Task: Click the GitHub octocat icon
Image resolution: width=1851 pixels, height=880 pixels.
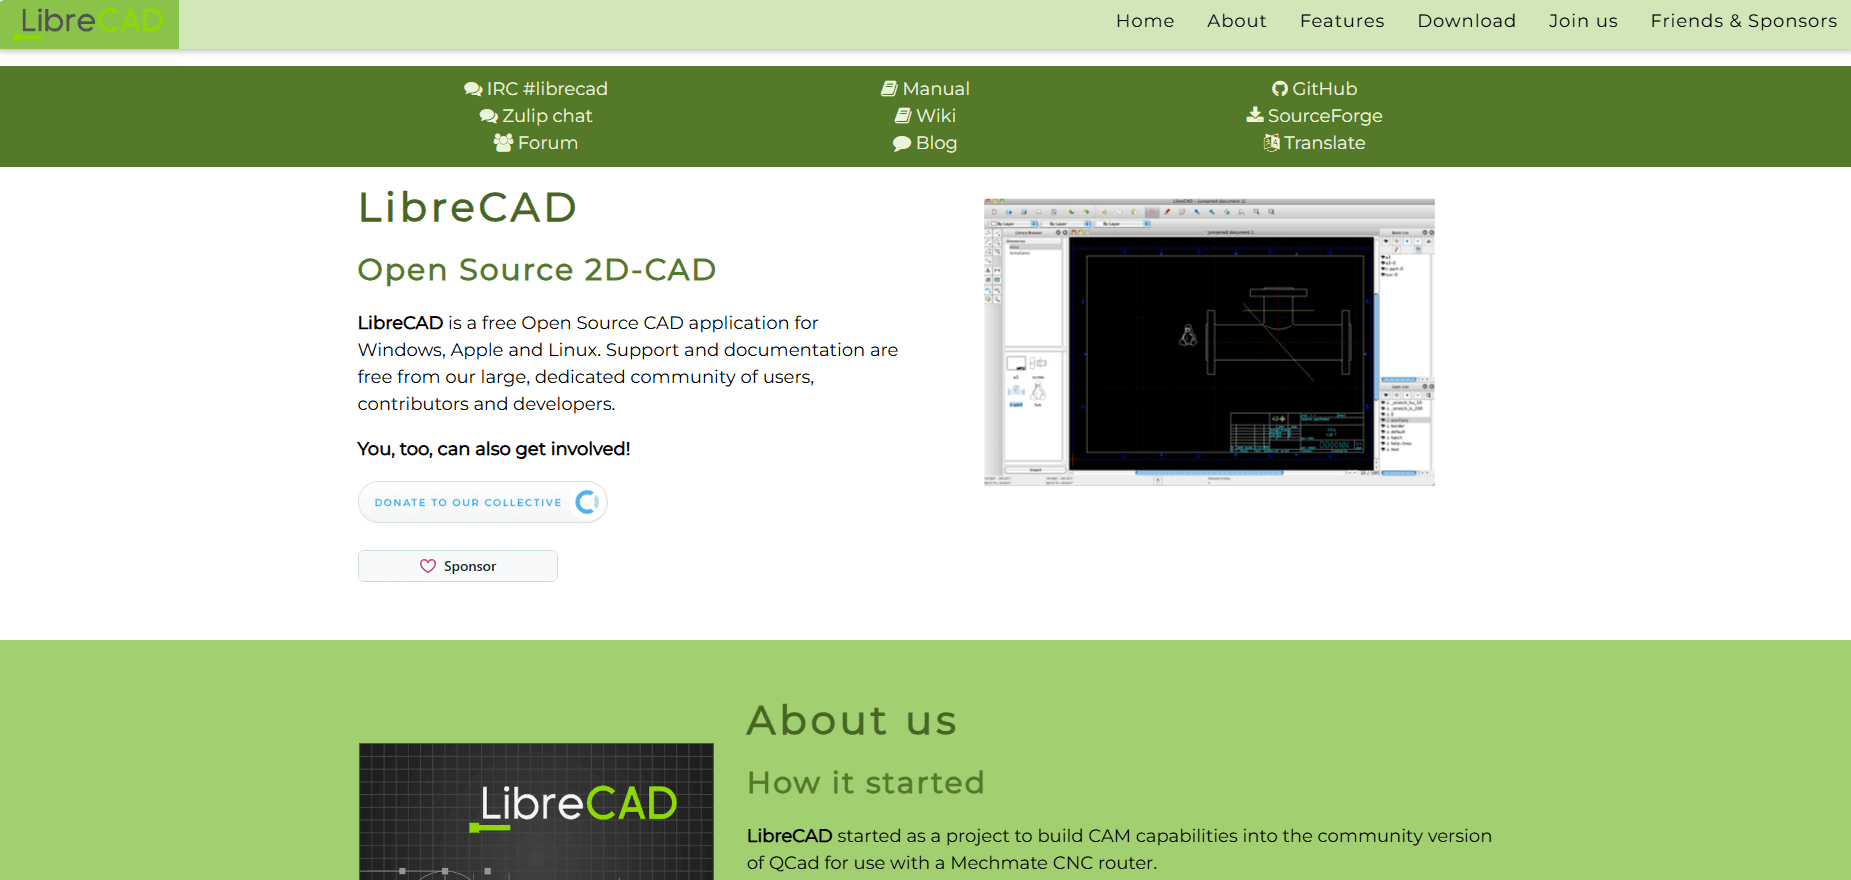Action: tap(1280, 89)
